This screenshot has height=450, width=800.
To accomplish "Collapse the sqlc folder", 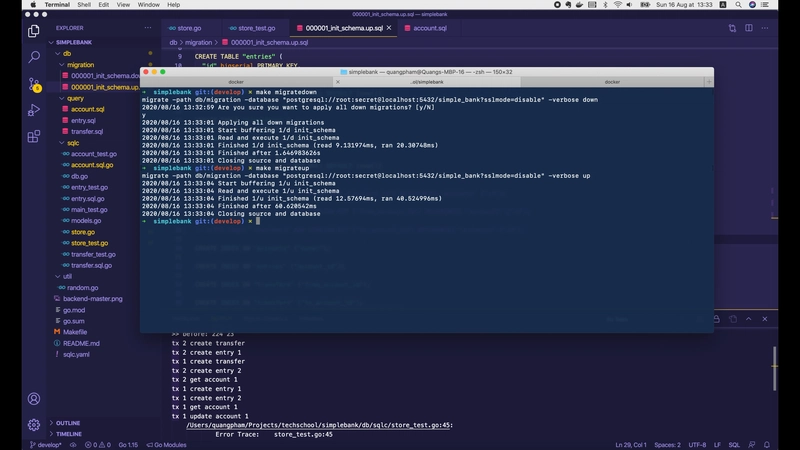I will [72, 143].
